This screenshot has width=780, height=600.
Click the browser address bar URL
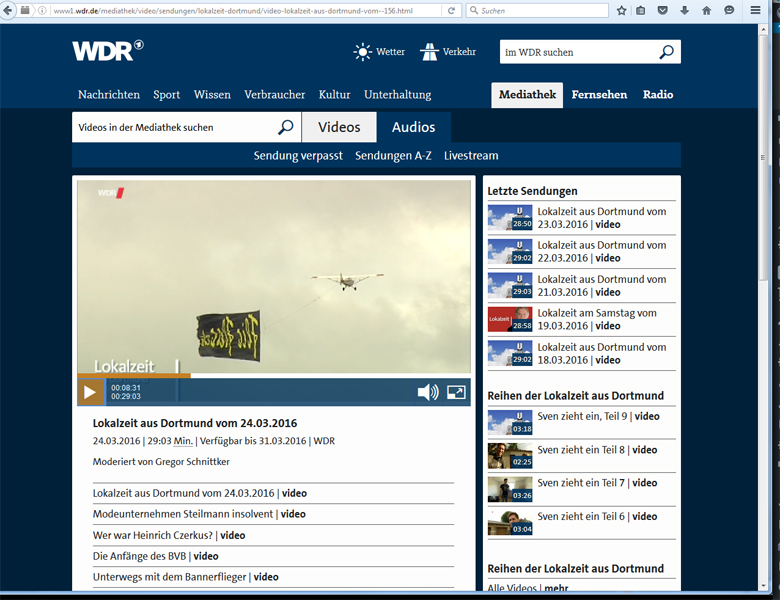pyautogui.click(x=234, y=10)
